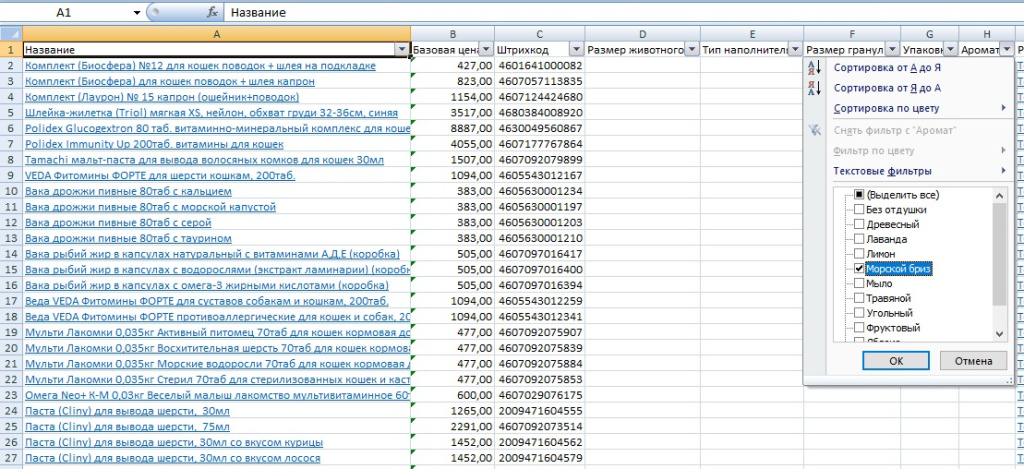Check the "Травяной" filter option

click(x=859, y=298)
